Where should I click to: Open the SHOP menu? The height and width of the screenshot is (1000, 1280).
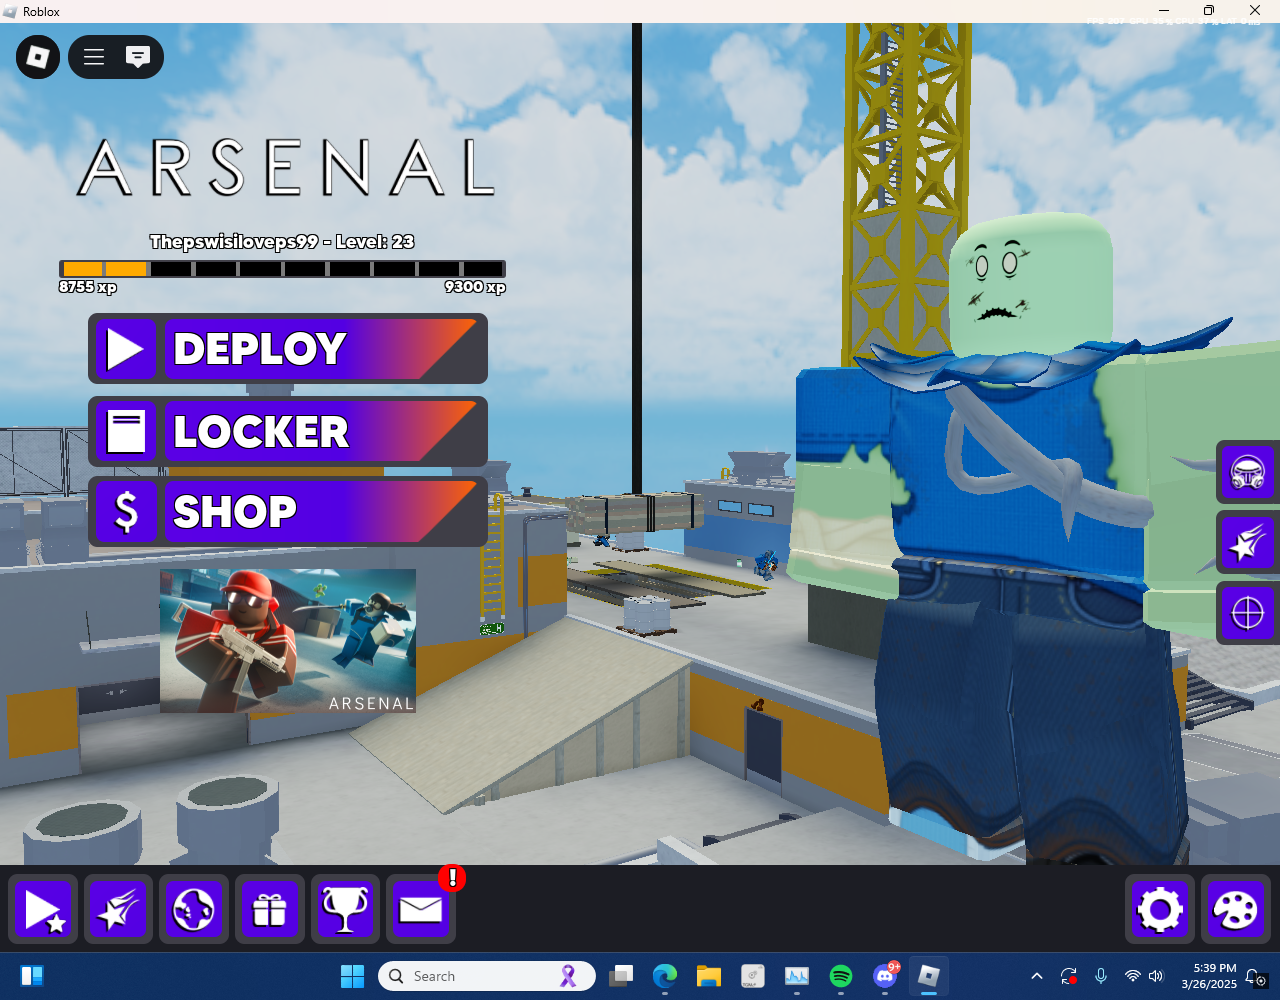coord(288,512)
